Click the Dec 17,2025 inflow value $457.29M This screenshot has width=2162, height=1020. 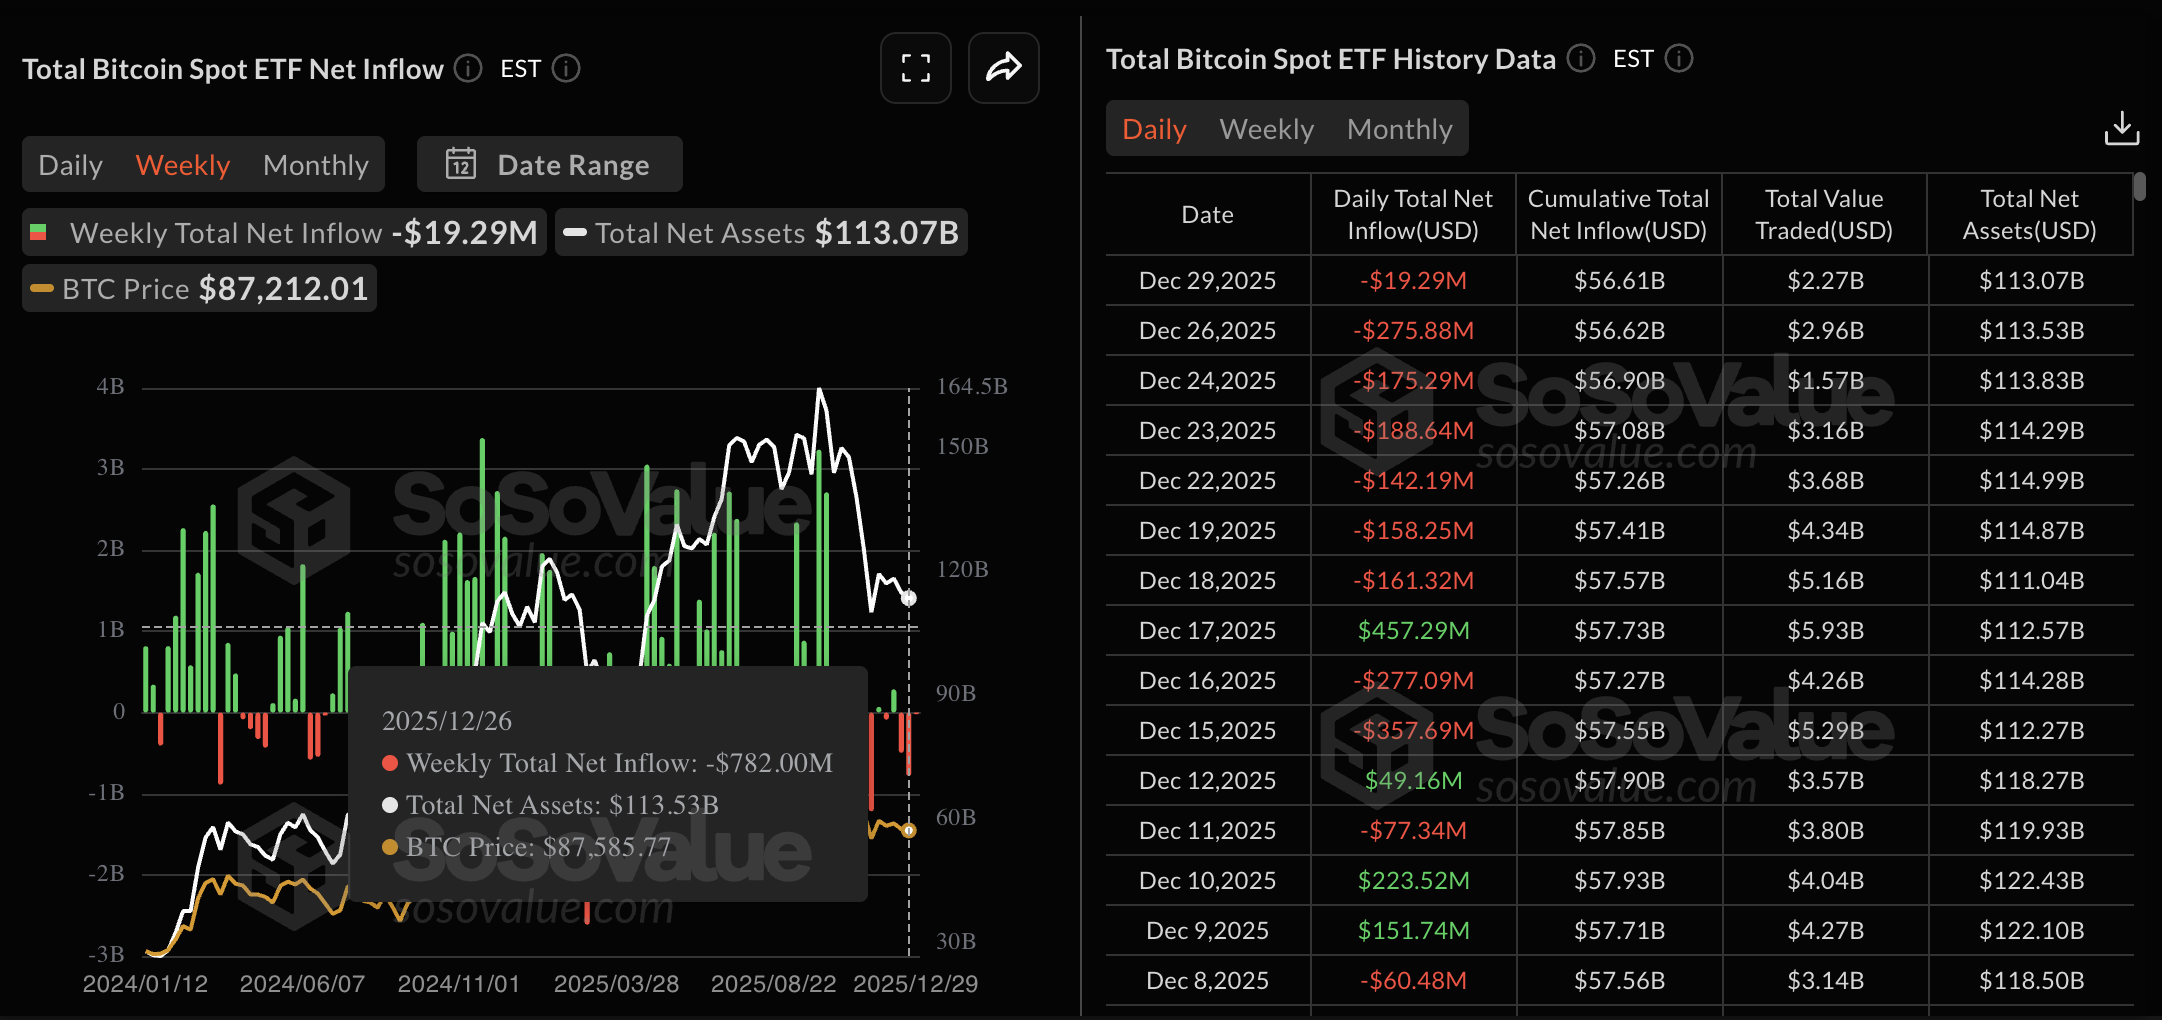[x=1413, y=630]
